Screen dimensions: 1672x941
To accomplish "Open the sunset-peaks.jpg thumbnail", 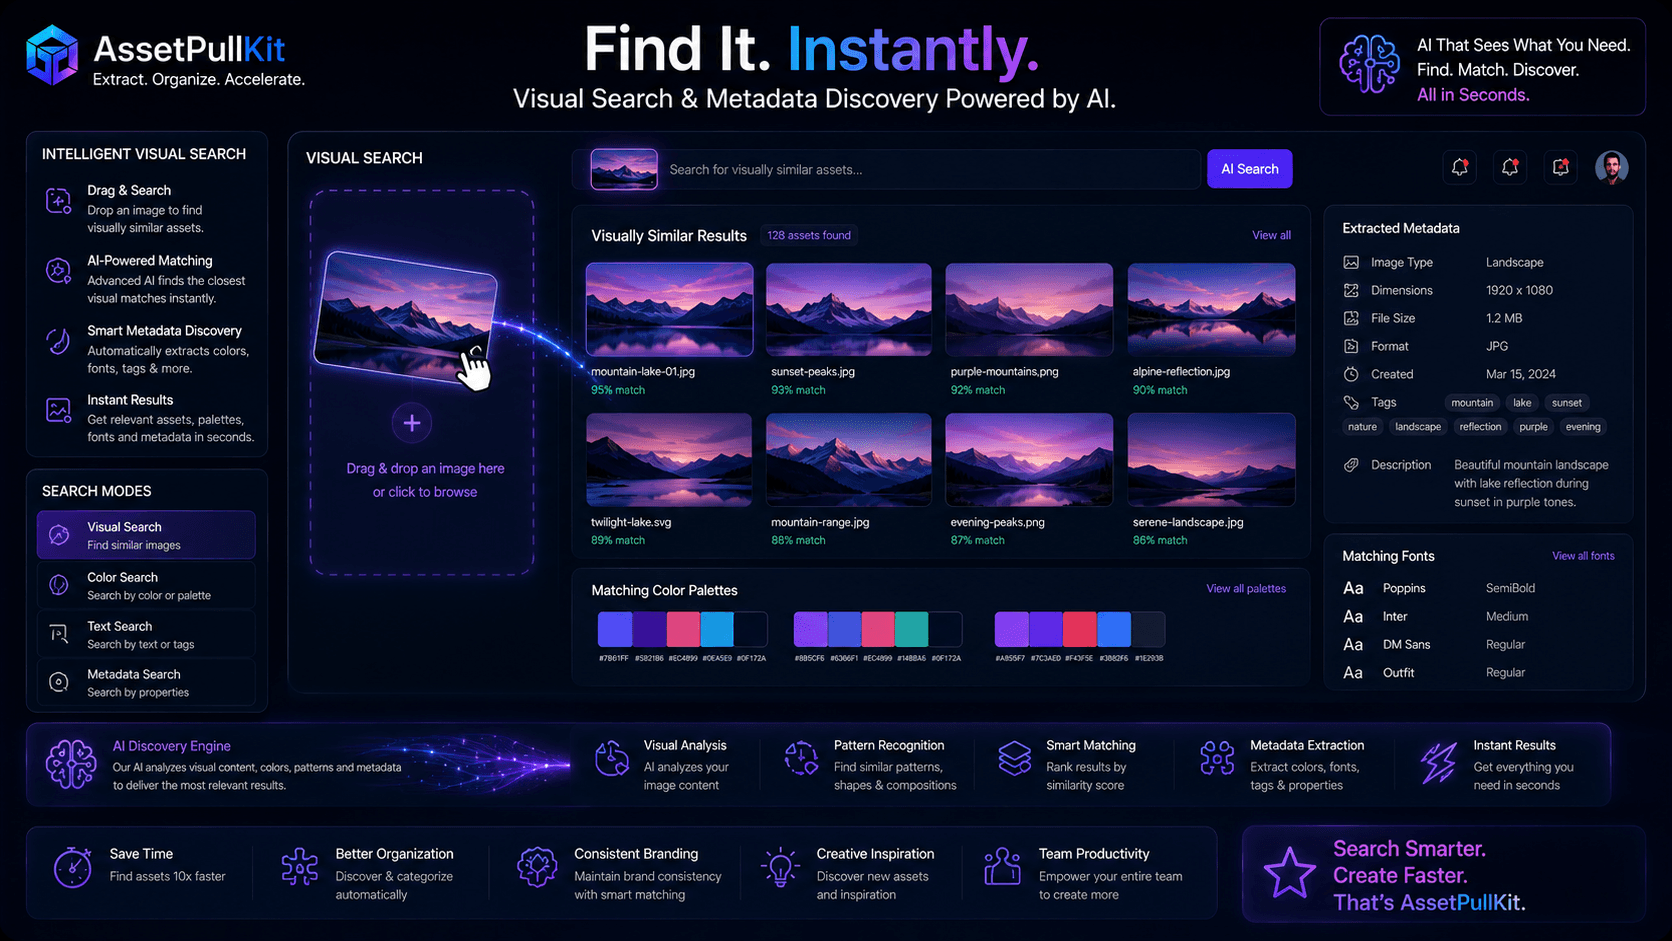I will pyautogui.click(x=848, y=309).
